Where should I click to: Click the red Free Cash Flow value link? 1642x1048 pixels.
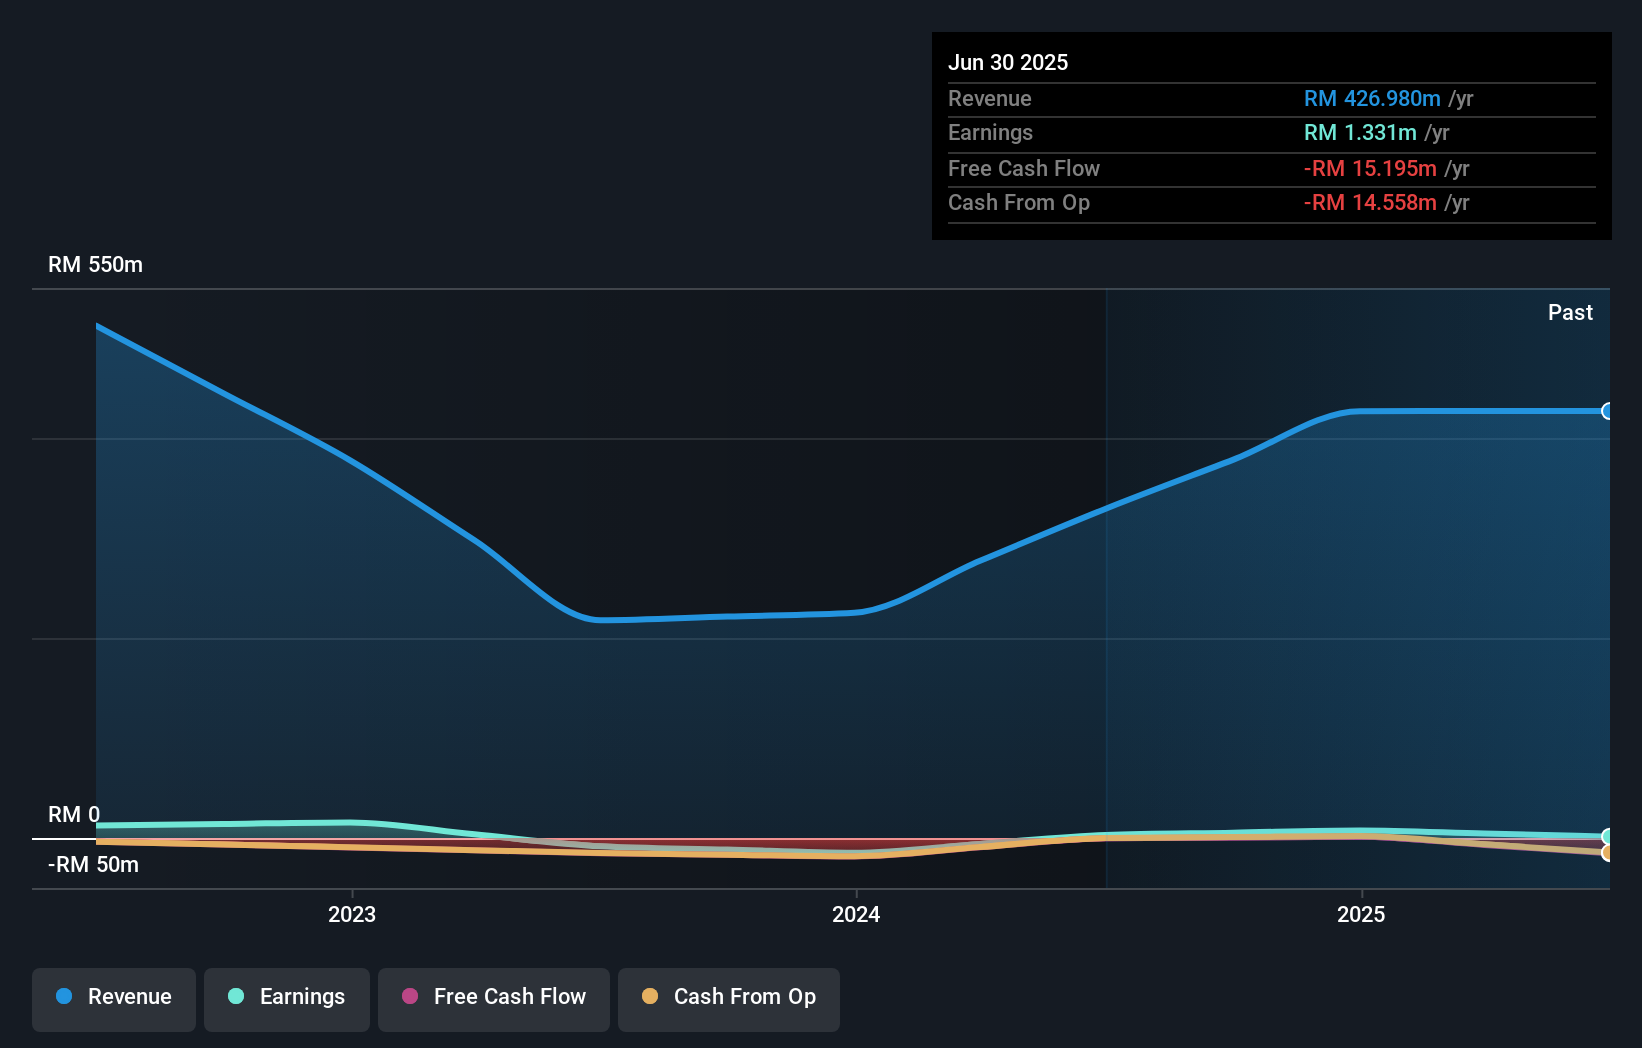[x=1372, y=169]
